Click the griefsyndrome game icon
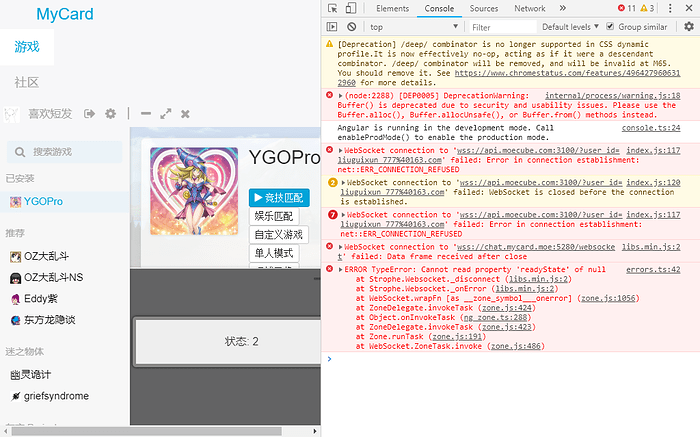The height and width of the screenshot is (437, 700). [16, 396]
